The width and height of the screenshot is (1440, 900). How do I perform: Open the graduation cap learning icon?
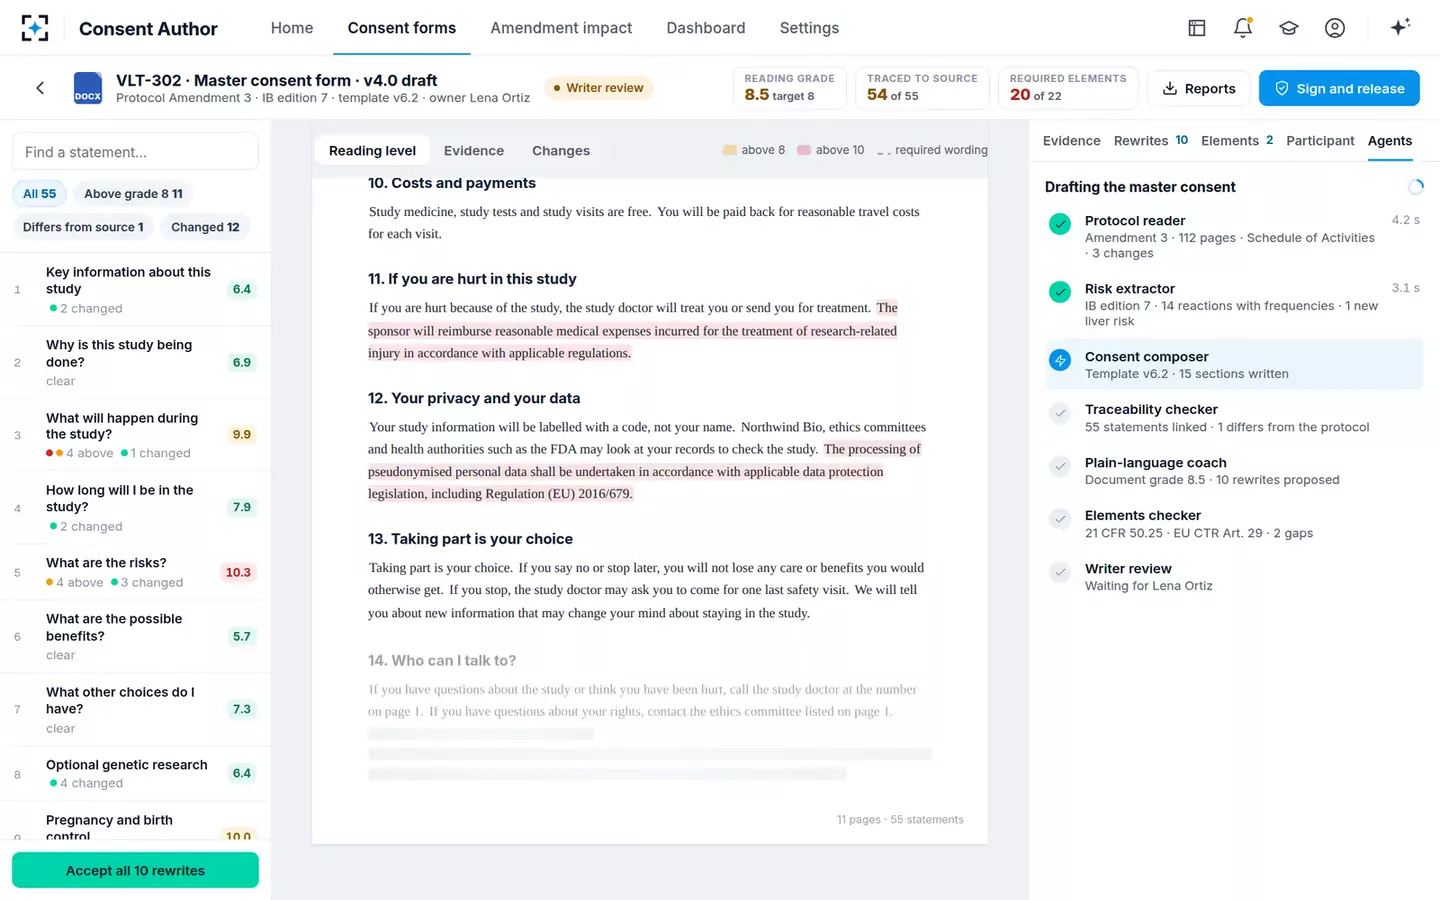(x=1289, y=28)
